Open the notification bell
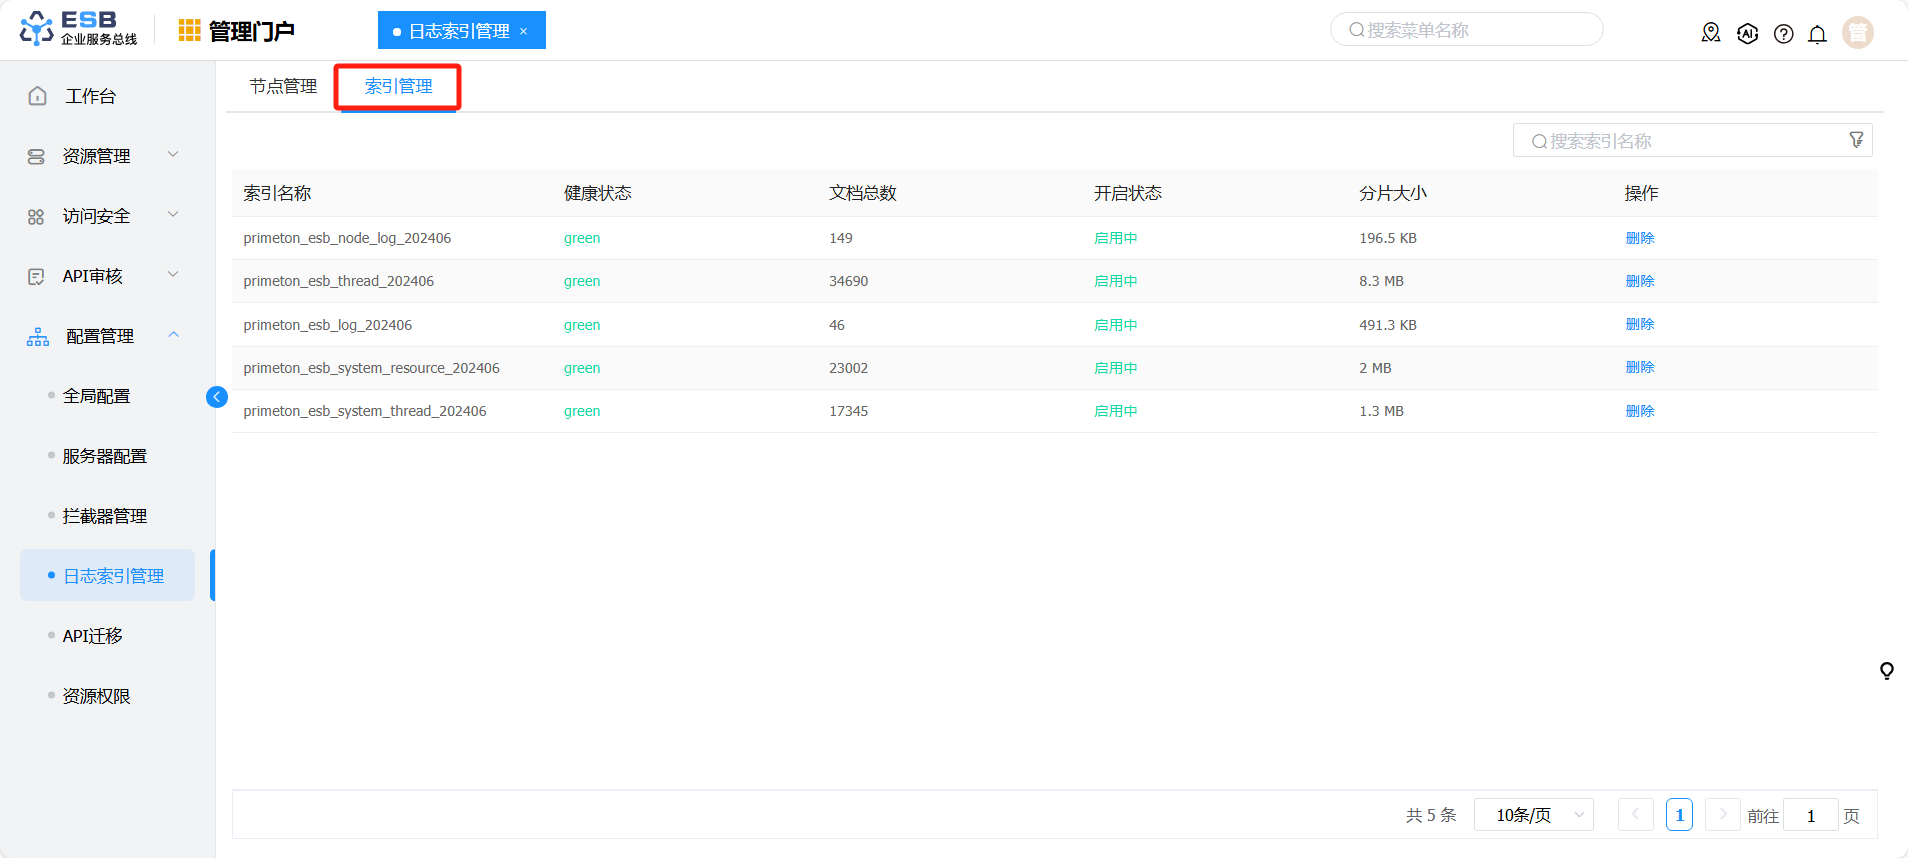 click(x=1817, y=34)
